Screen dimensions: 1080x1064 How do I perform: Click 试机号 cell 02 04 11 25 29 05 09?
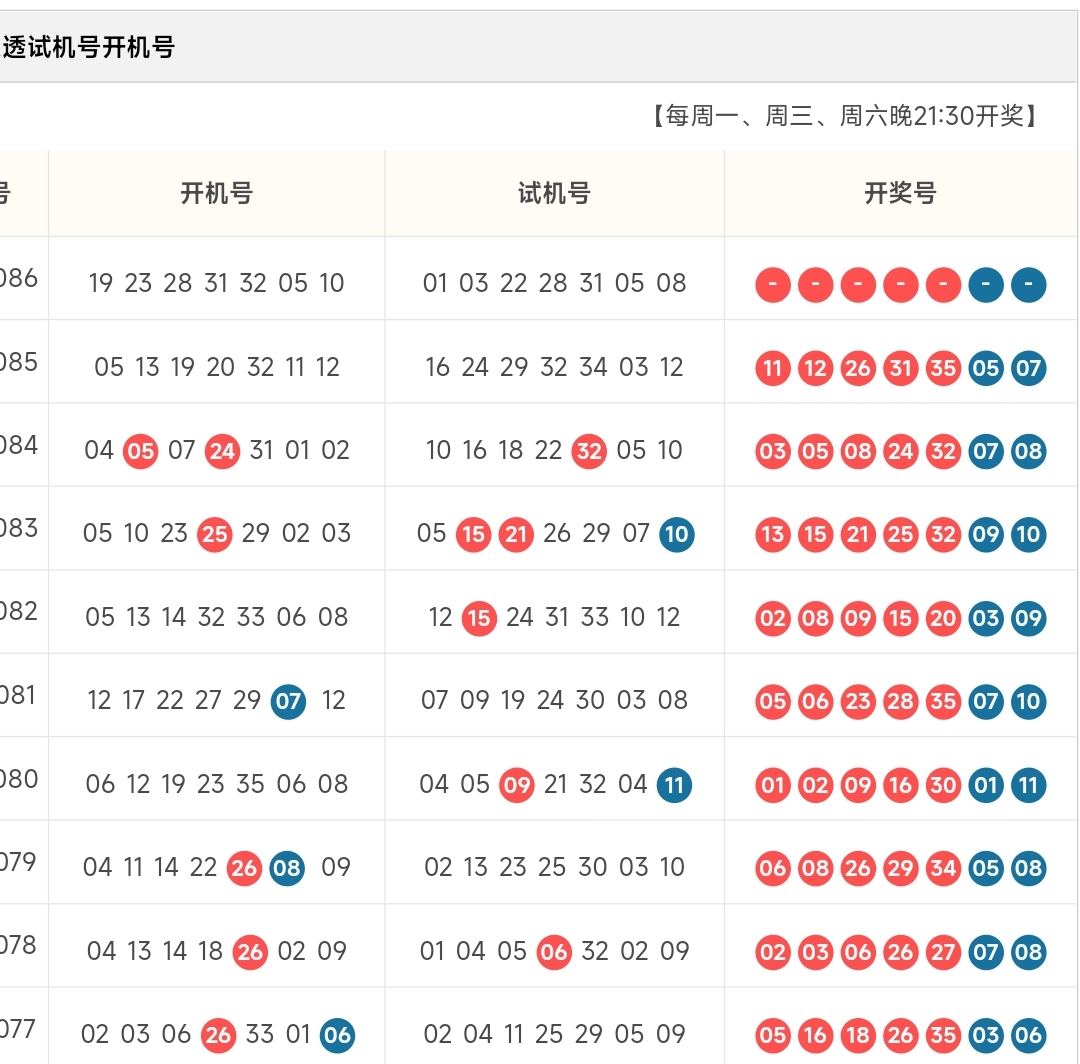coord(554,1034)
